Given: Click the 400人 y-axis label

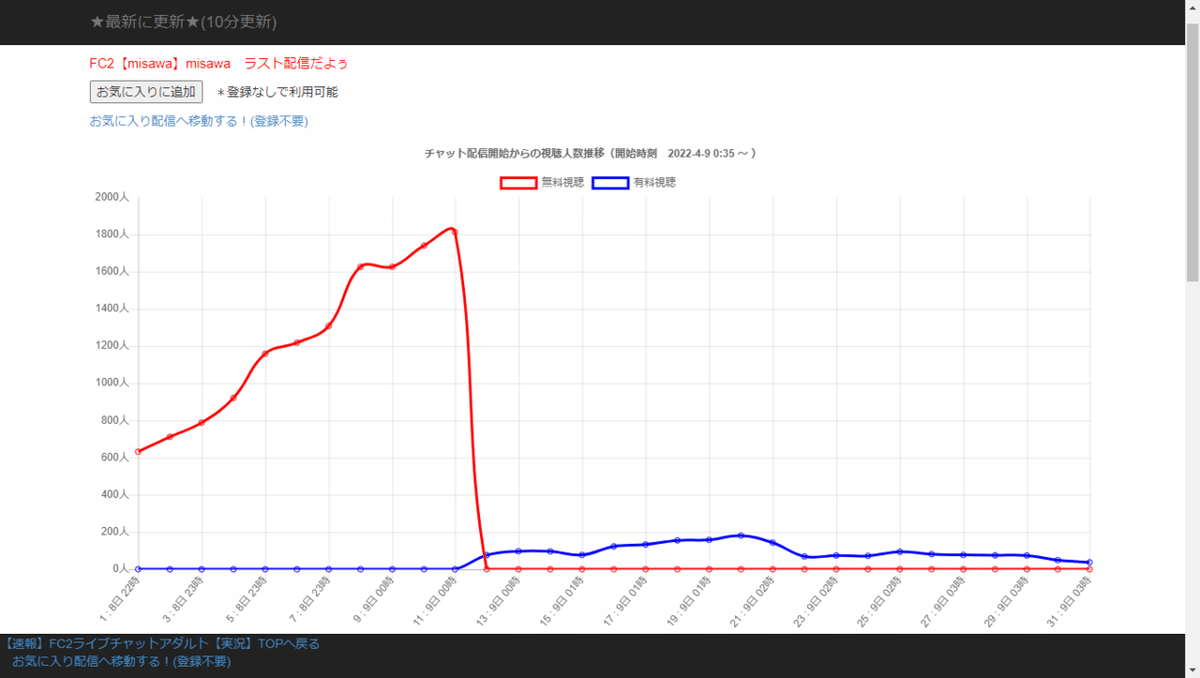Looking at the screenshot, I should point(115,495).
